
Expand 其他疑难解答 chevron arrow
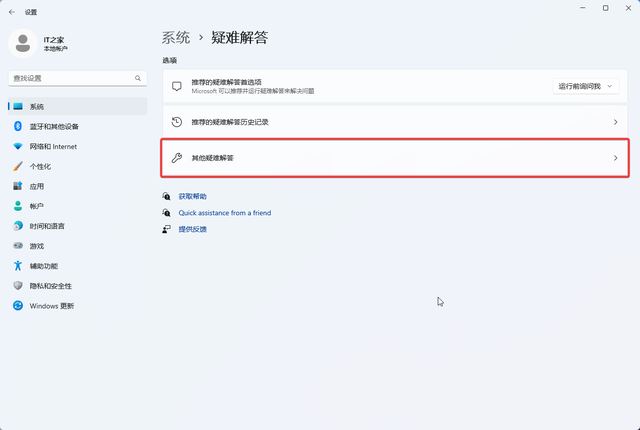pyautogui.click(x=616, y=158)
